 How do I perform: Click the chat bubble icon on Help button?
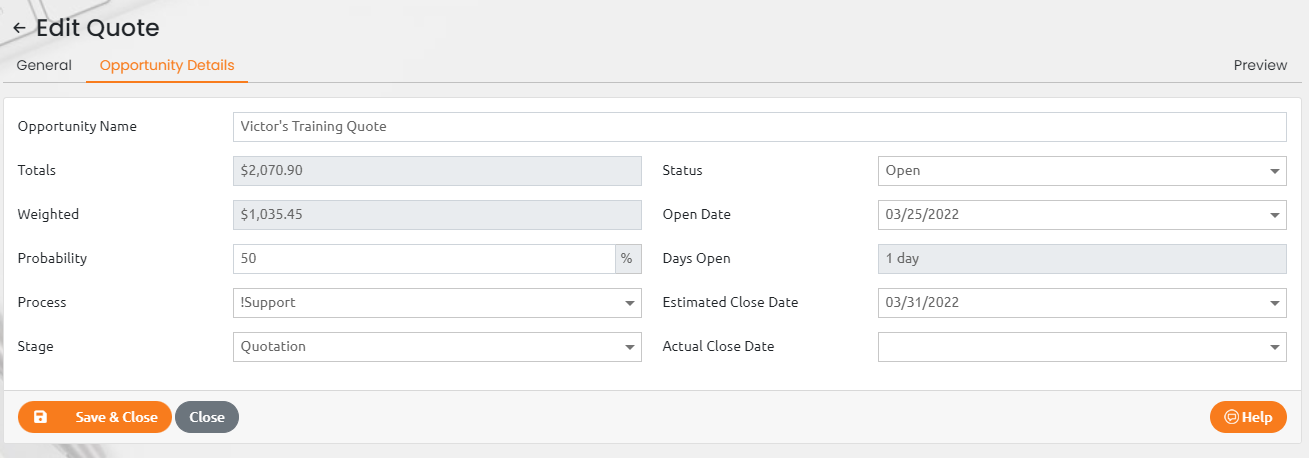(1232, 417)
